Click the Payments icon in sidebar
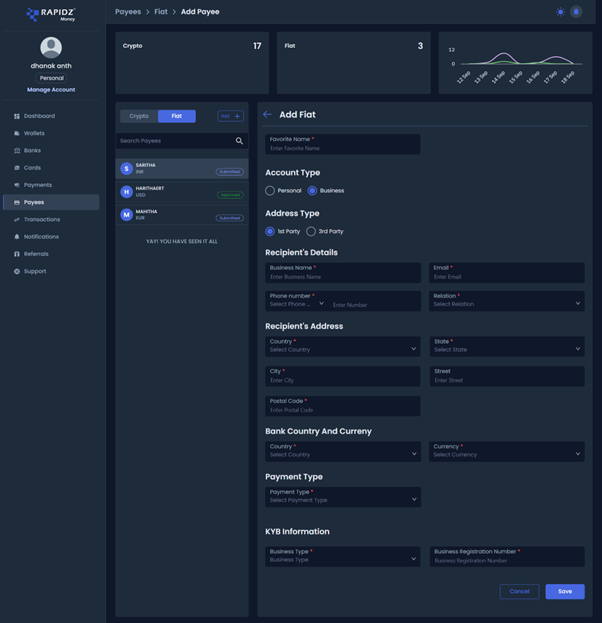 (x=17, y=185)
